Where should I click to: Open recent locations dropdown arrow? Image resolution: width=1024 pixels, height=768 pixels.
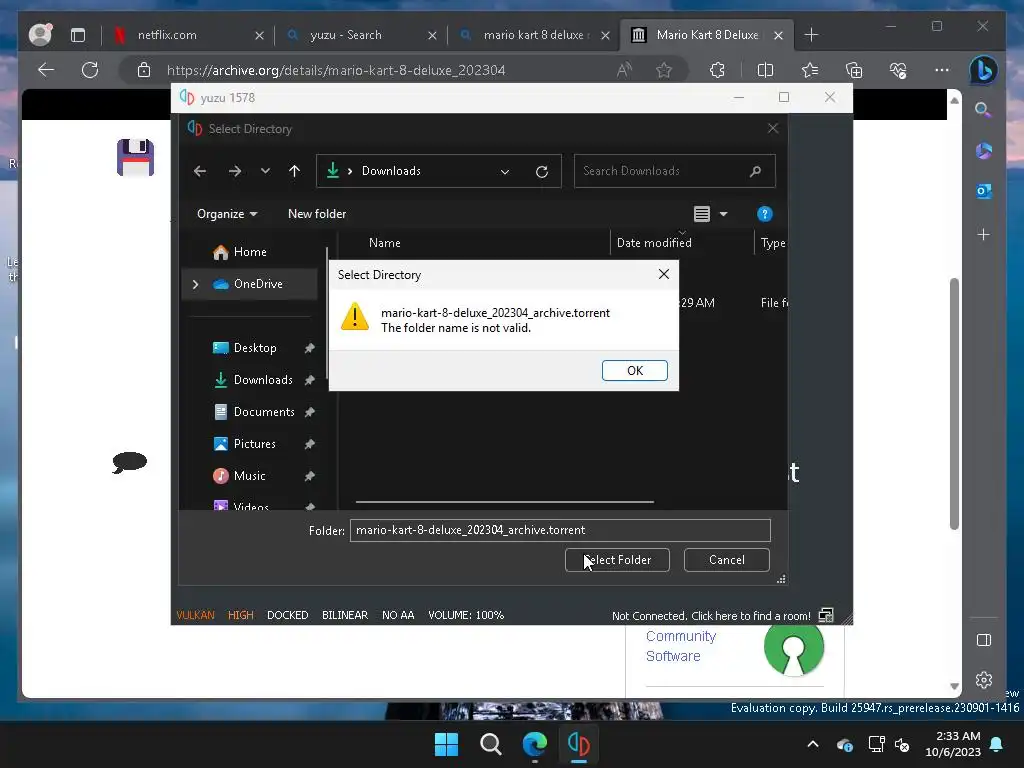[264, 171]
